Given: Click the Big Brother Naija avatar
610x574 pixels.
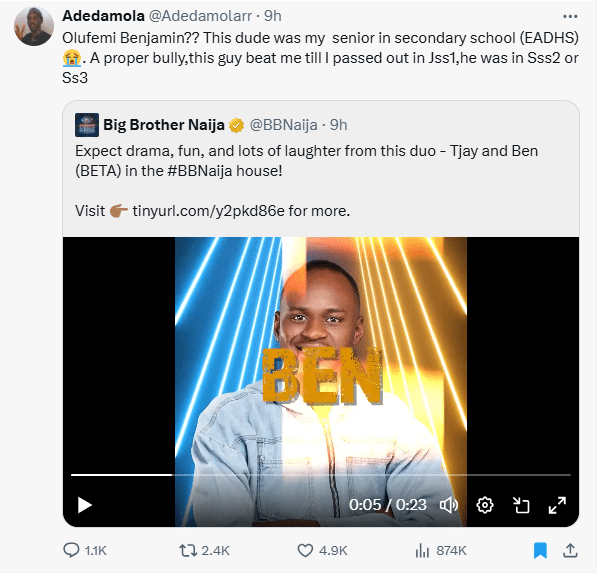Looking at the screenshot, I should click(87, 125).
